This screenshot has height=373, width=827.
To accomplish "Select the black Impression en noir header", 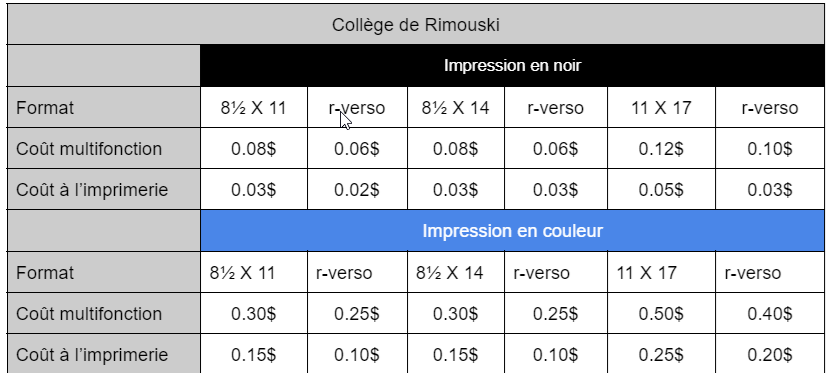I will point(512,65).
